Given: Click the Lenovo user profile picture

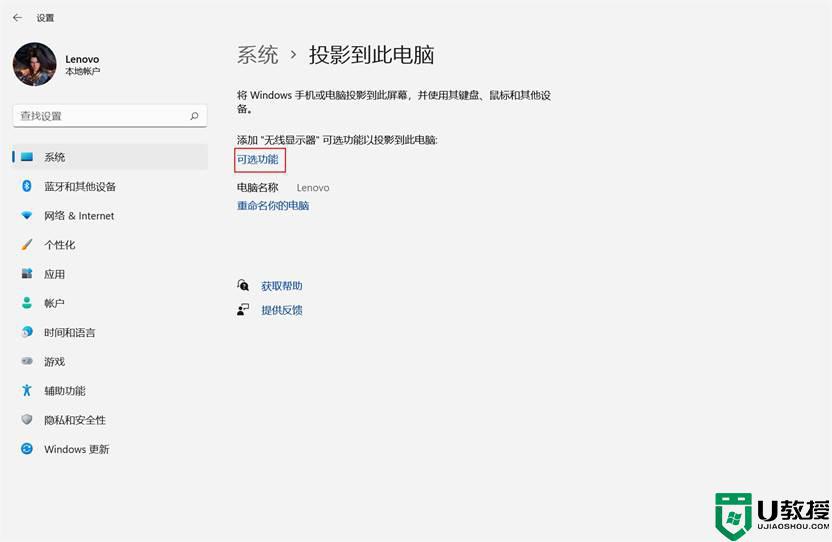Looking at the screenshot, I should (x=34, y=64).
